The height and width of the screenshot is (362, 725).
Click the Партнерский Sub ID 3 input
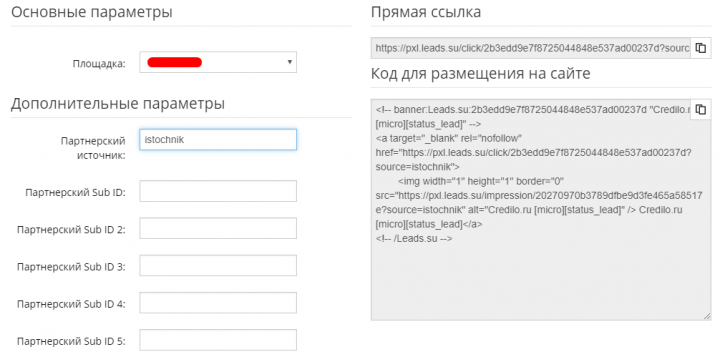(218, 265)
